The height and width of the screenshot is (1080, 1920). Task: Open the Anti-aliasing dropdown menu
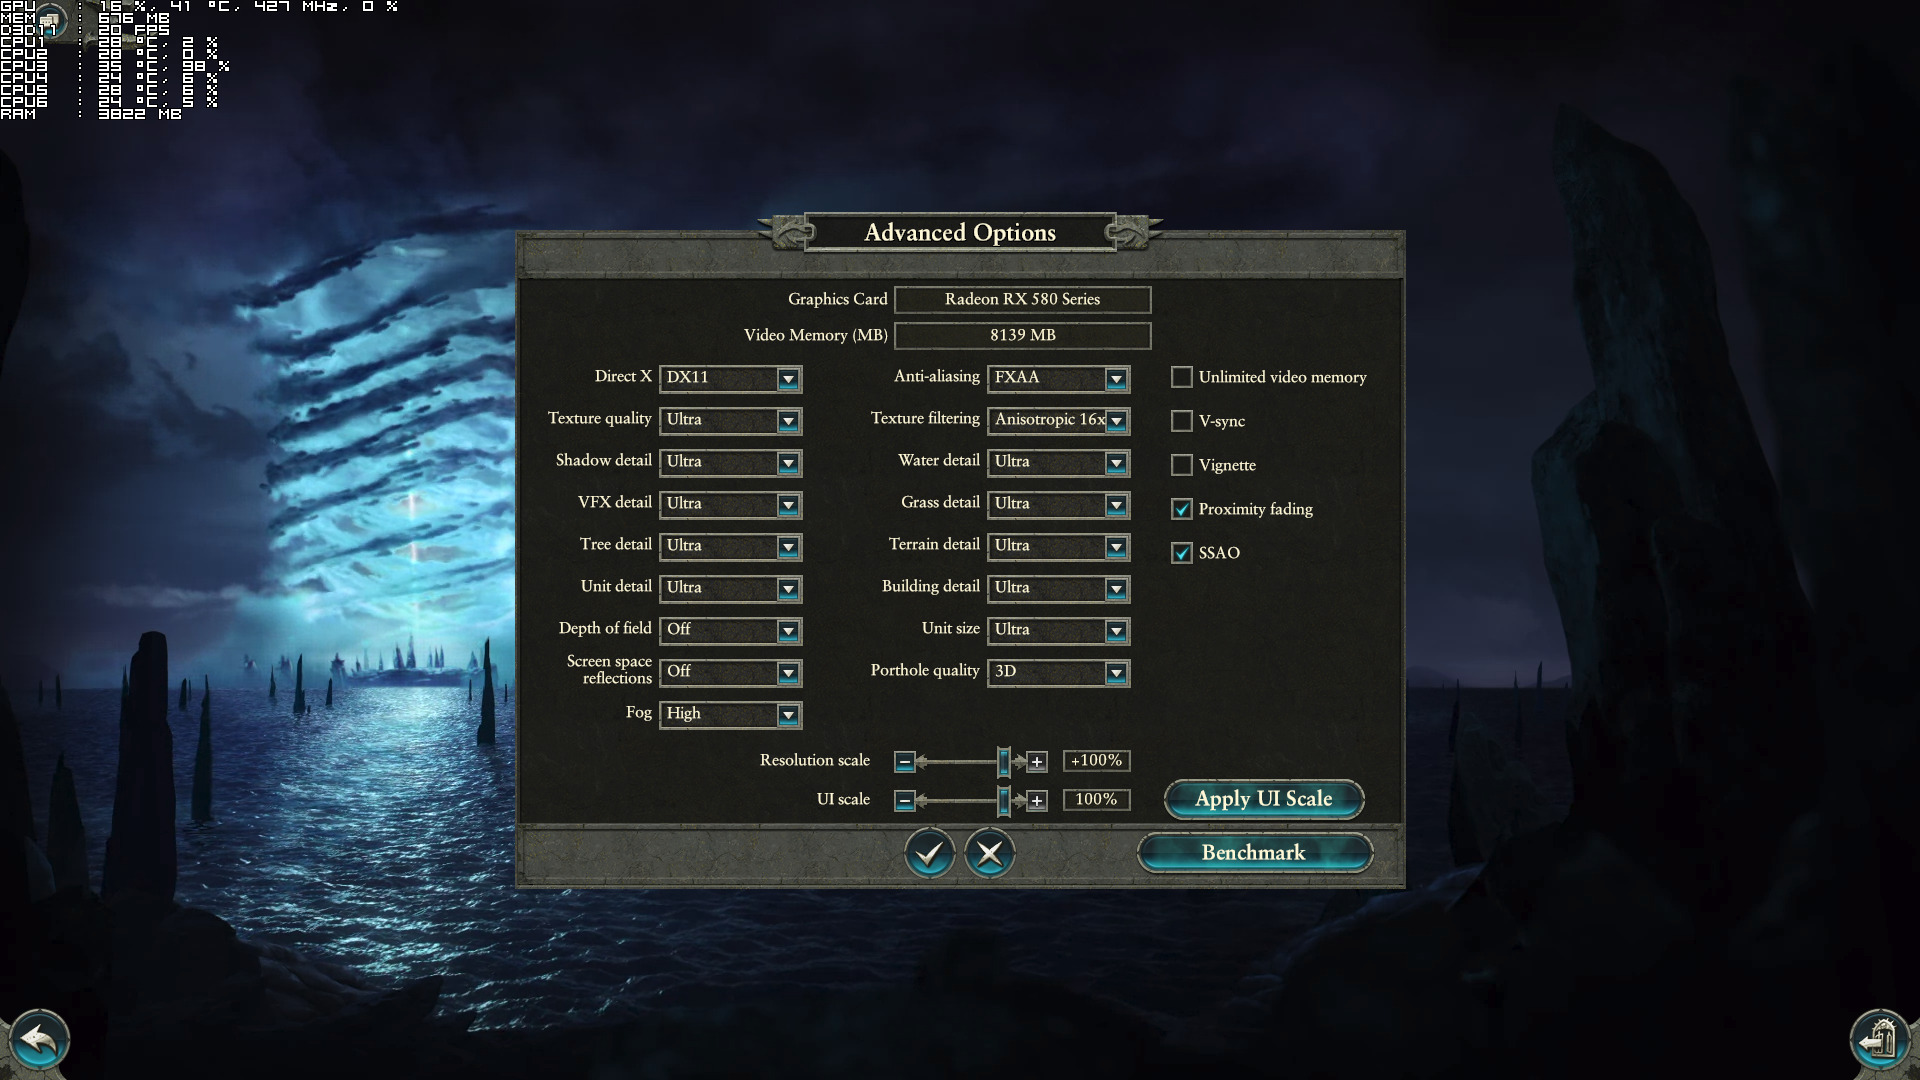tap(1117, 378)
